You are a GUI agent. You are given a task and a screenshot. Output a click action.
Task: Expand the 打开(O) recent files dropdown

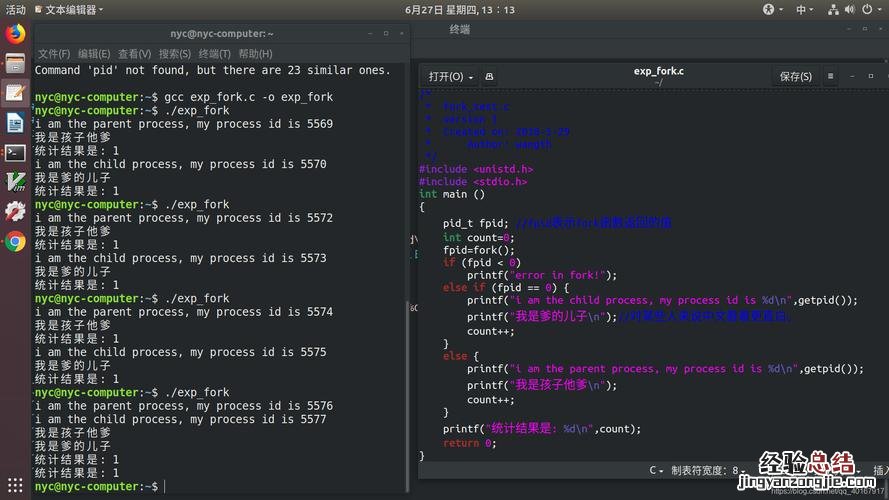pyautogui.click(x=470, y=76)
